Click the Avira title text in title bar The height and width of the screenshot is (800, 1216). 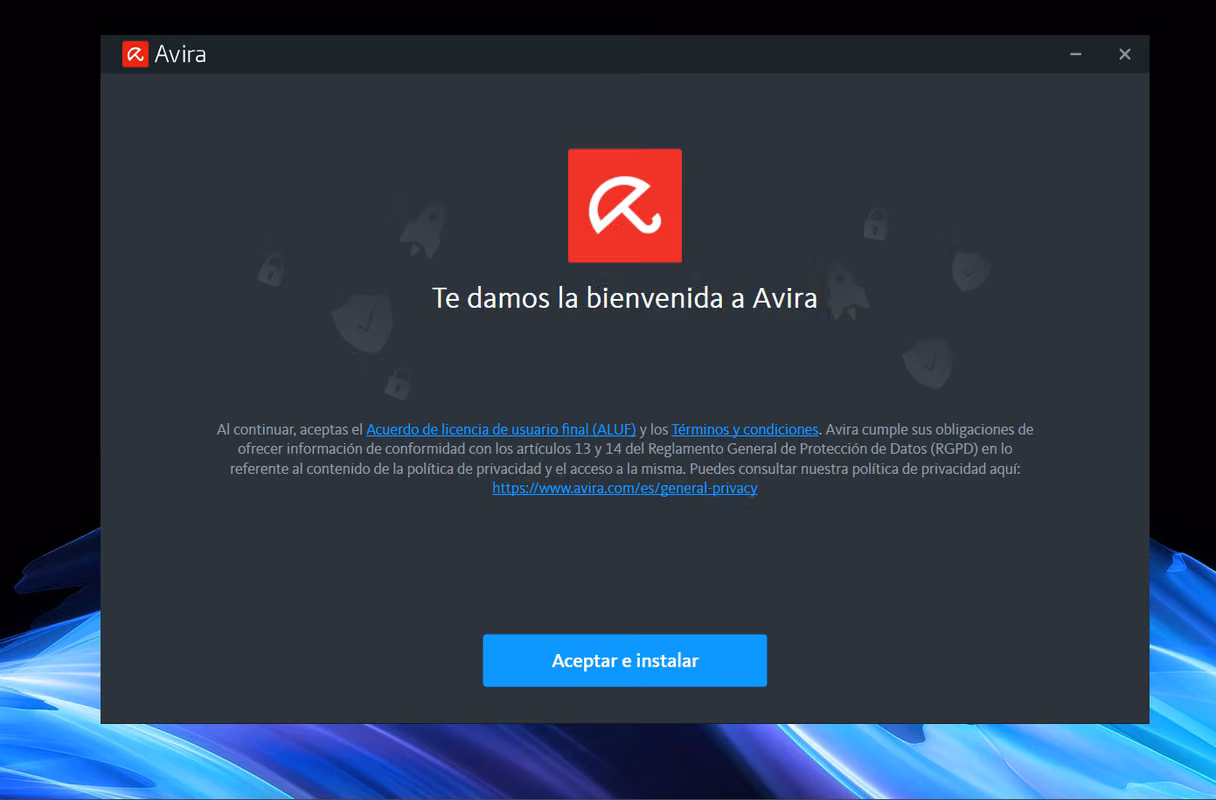coord(181,54)
